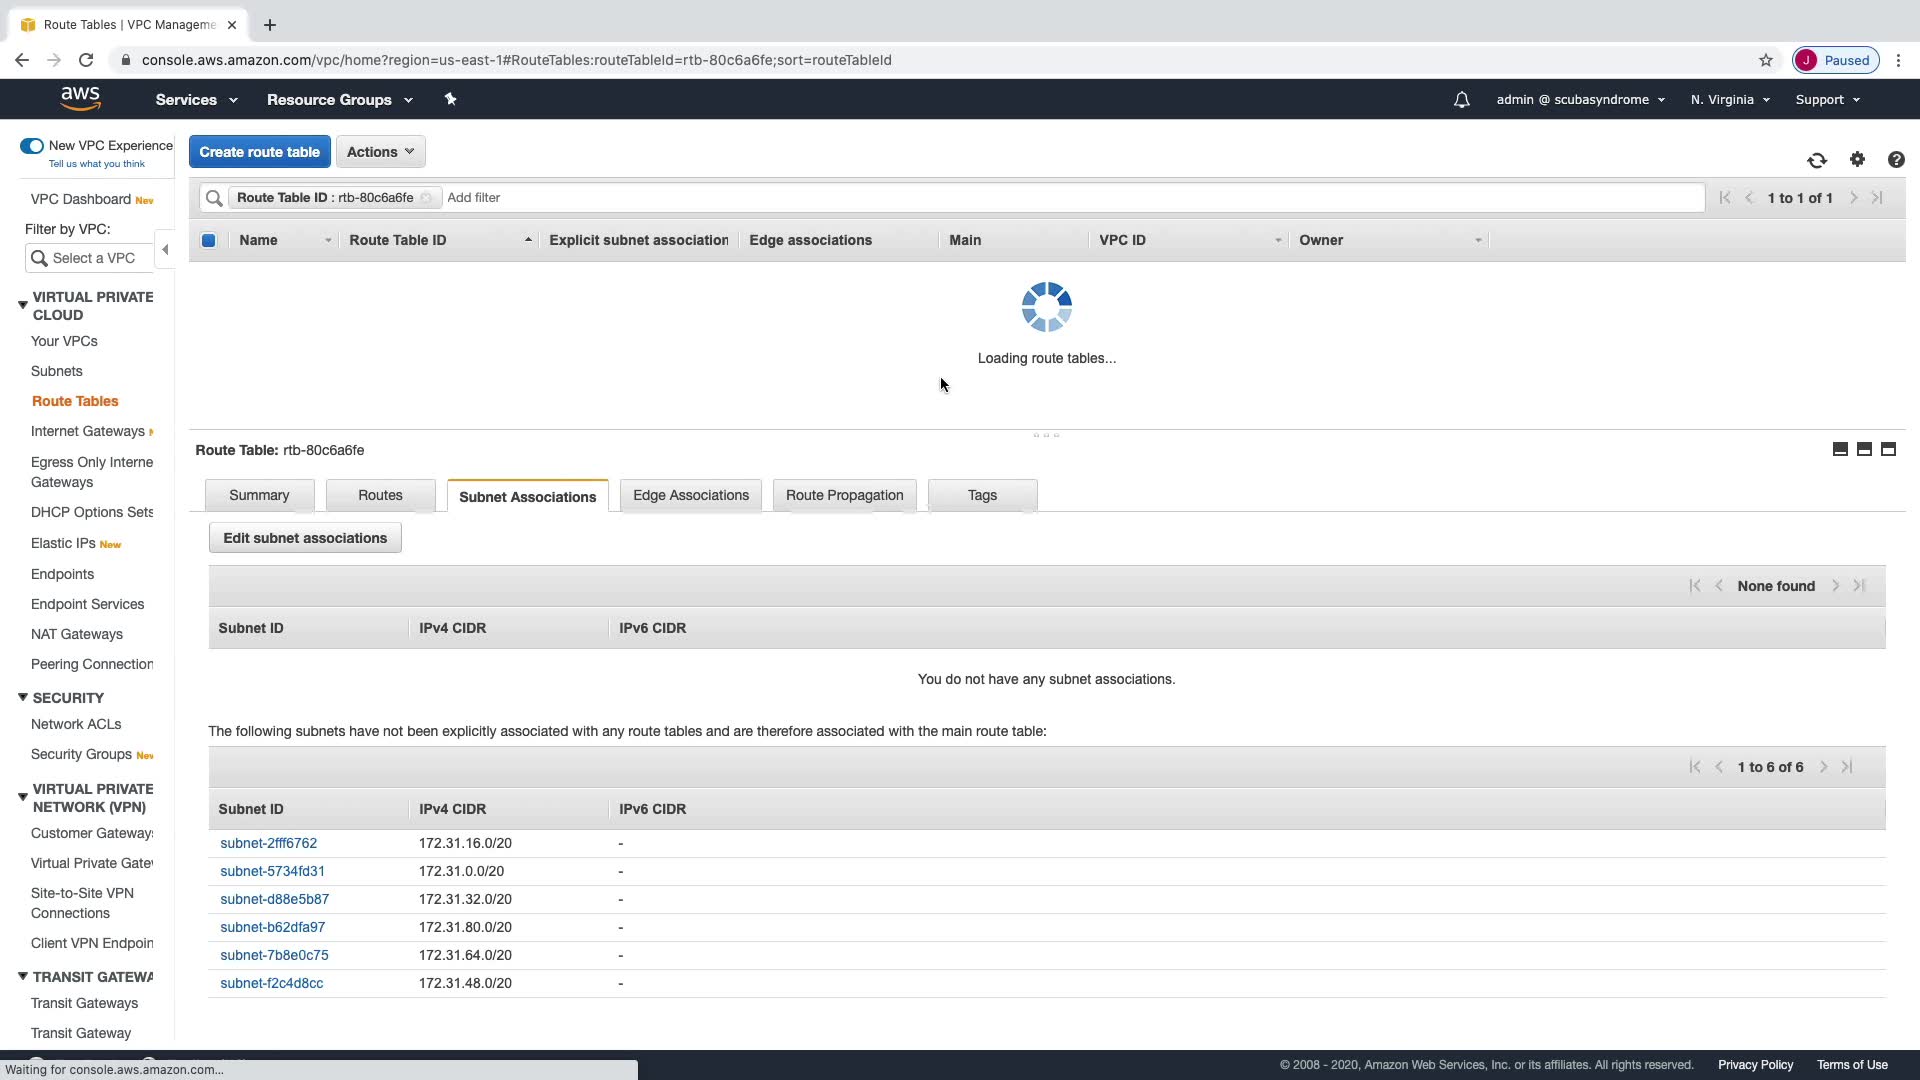Open the Route Propagation tab
The image size is (1920, 1080).
click(844, 496)
